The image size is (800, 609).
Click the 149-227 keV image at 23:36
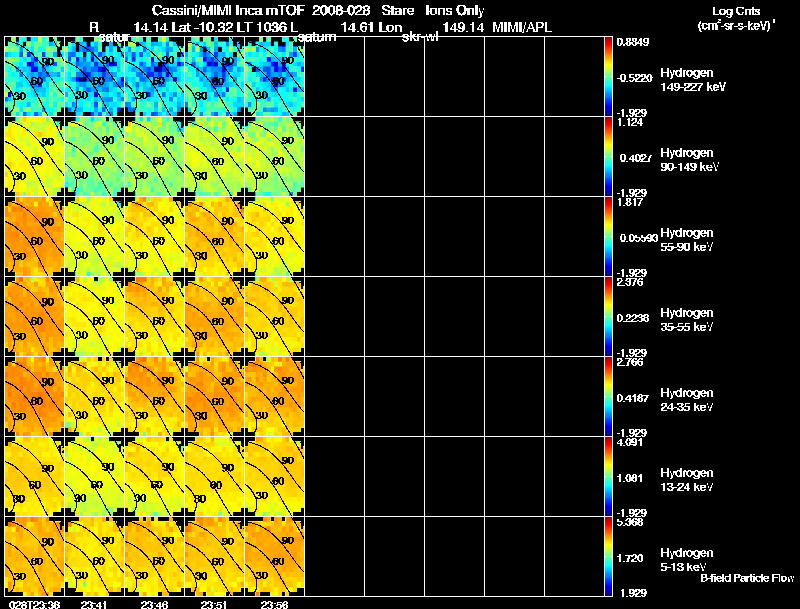34,77
